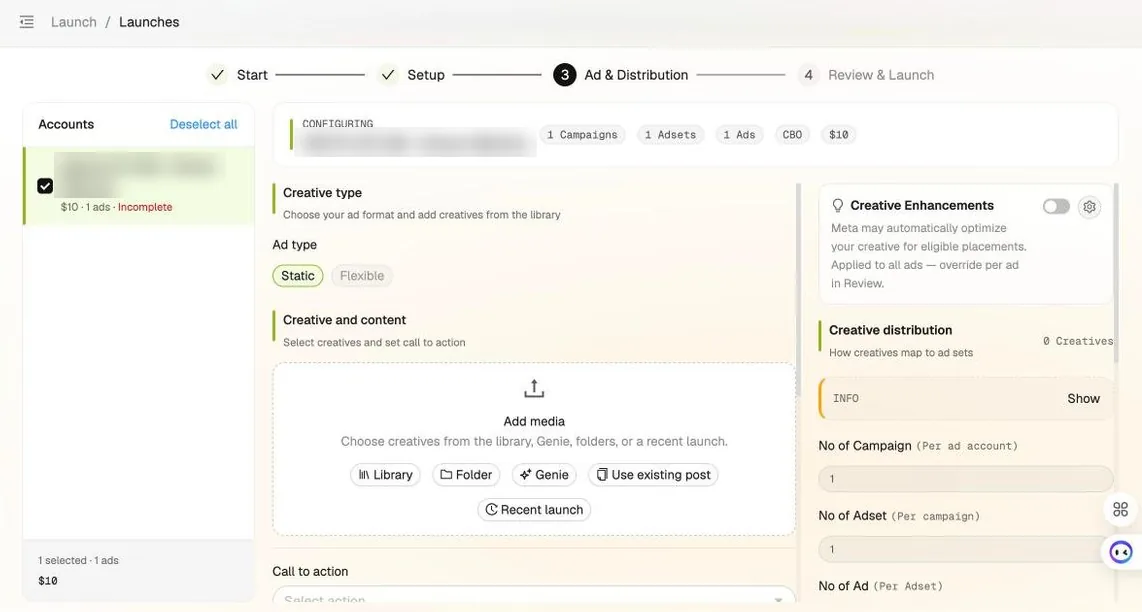Click the Creative distribution heading

pos(890,330)
